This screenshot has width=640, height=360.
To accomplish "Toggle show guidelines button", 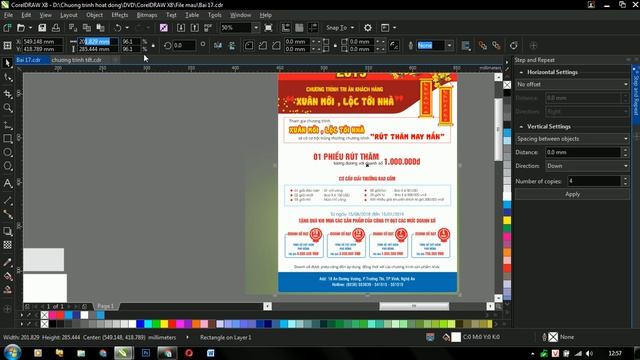I will pyautogui.click(x=313, y=28).
